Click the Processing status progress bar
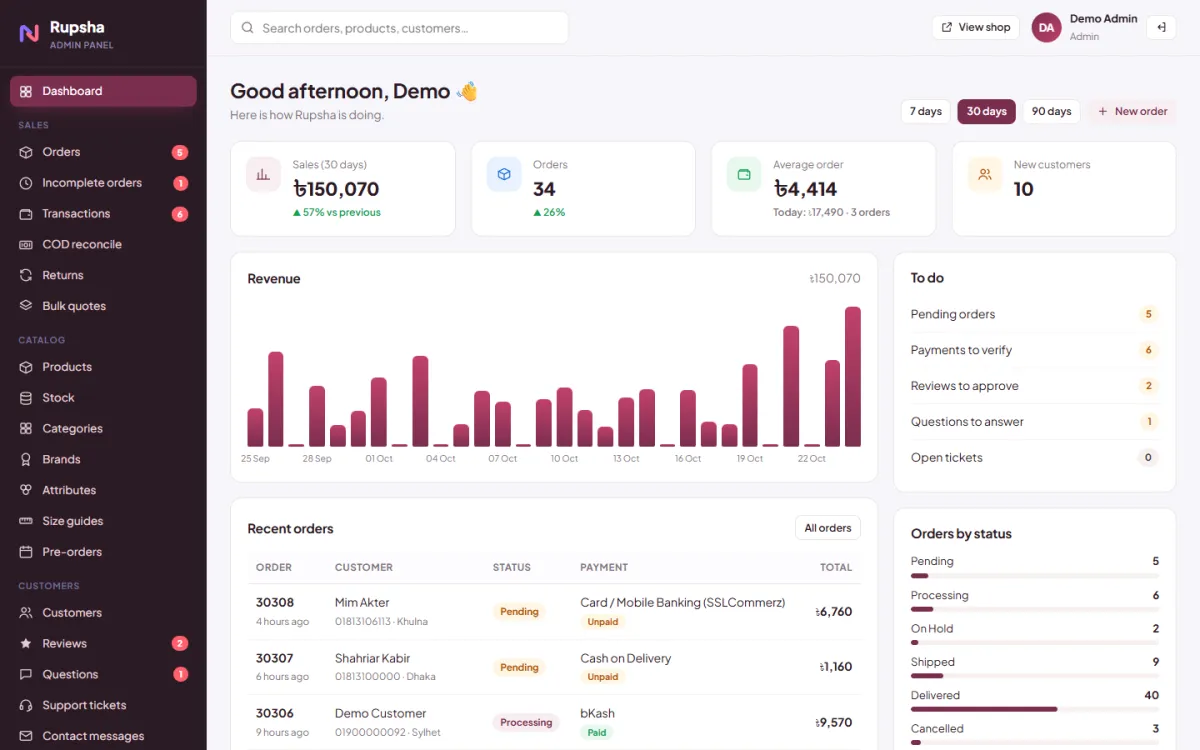This screenshot has height=750, width=1200. coord(1034,609)
